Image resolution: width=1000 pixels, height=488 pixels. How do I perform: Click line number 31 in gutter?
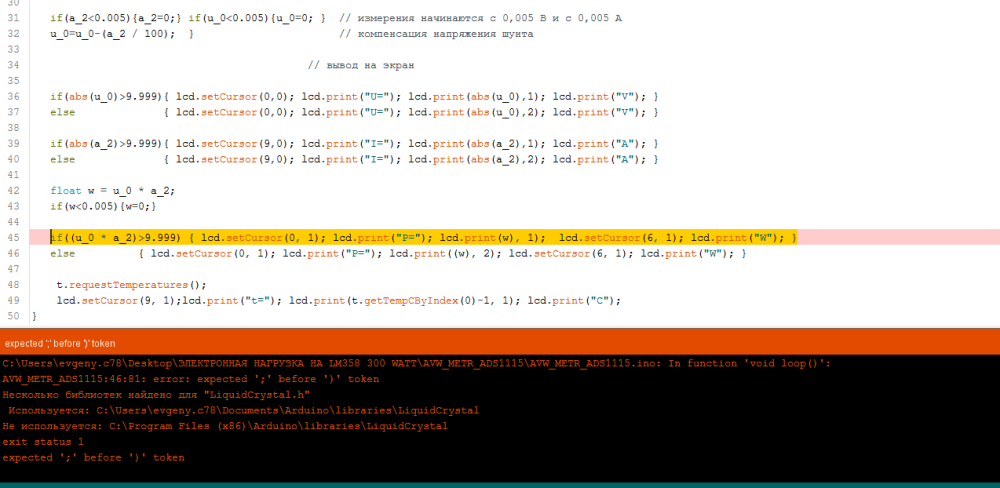(x=13, y=19)
